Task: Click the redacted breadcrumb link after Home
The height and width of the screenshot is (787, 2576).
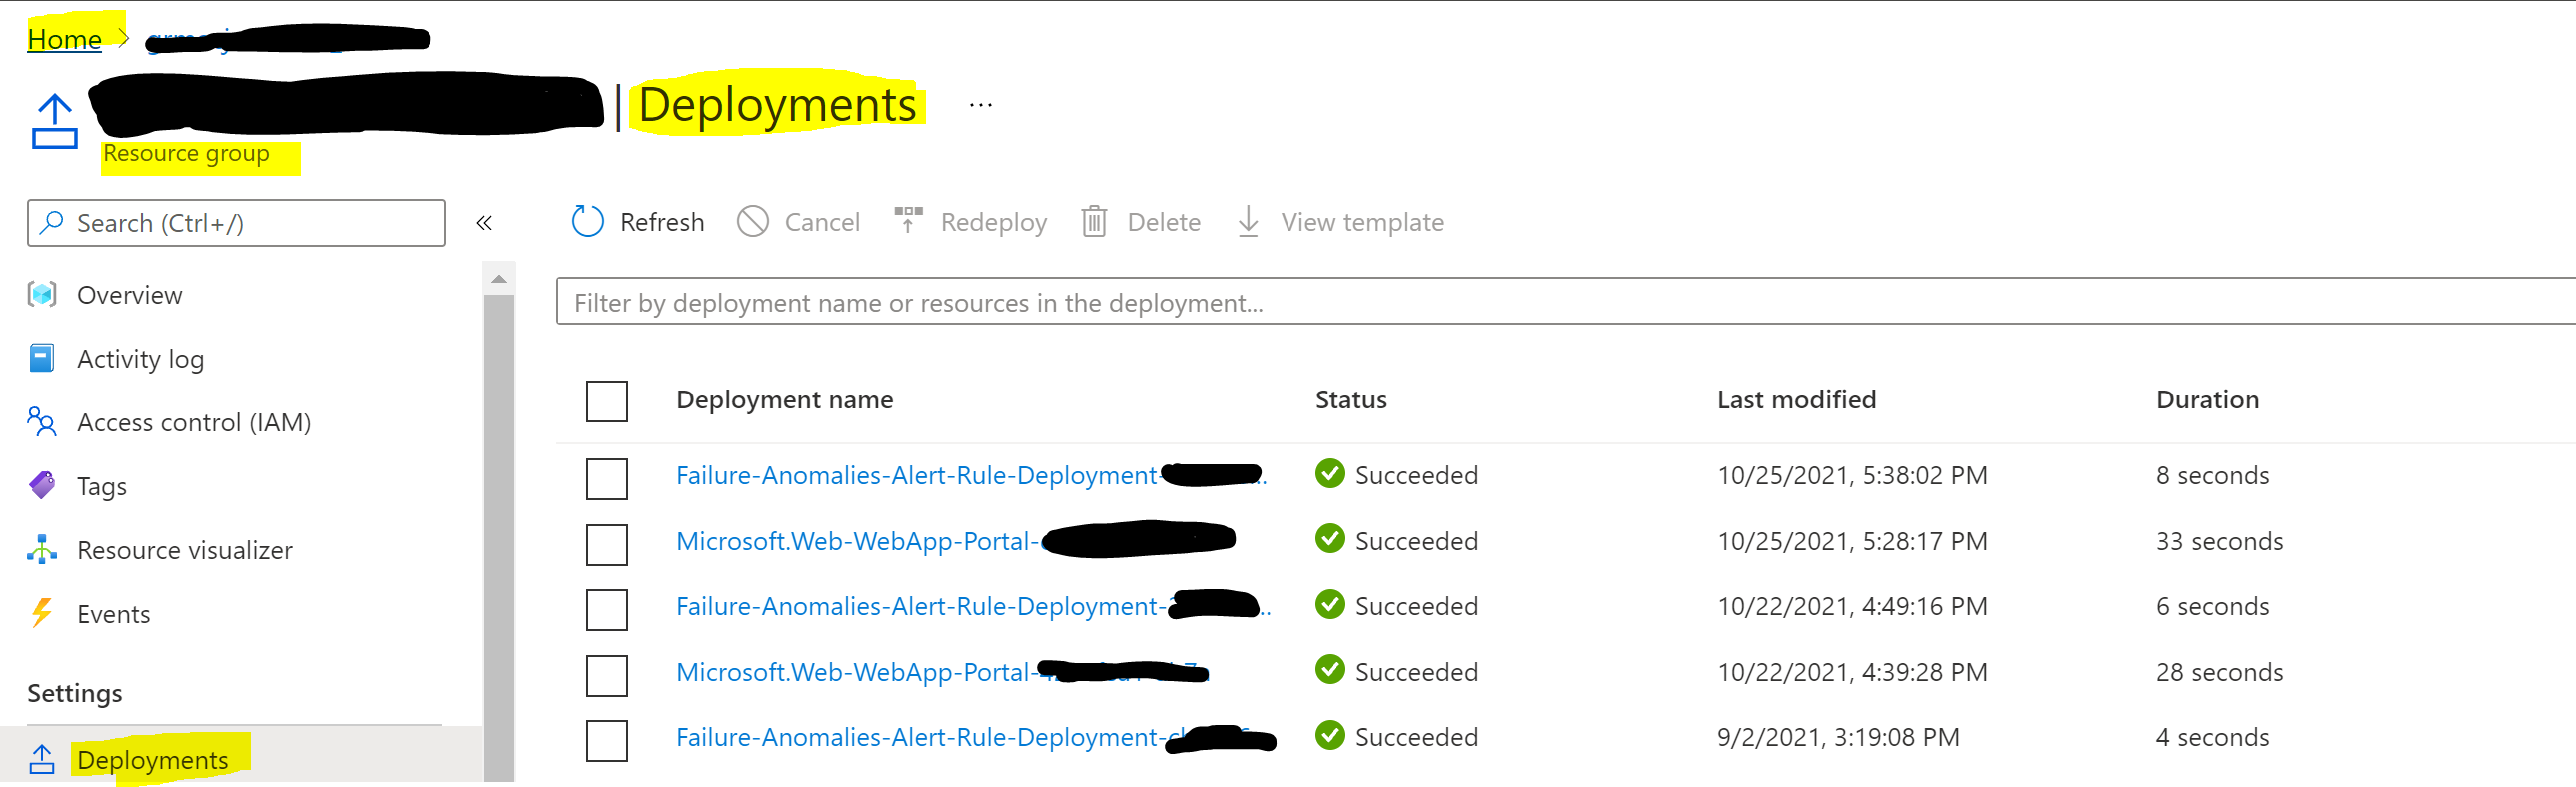Action: click(x=288, y=39)
